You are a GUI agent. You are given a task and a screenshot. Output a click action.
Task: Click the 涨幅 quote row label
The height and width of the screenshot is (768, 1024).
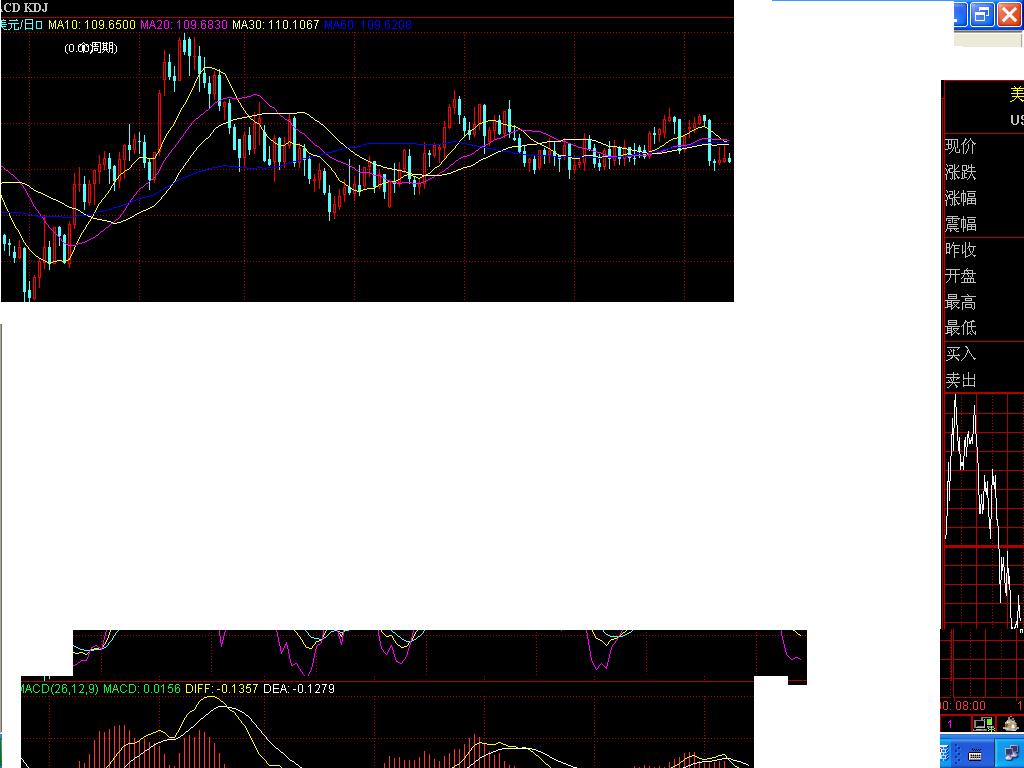[961, 198]
